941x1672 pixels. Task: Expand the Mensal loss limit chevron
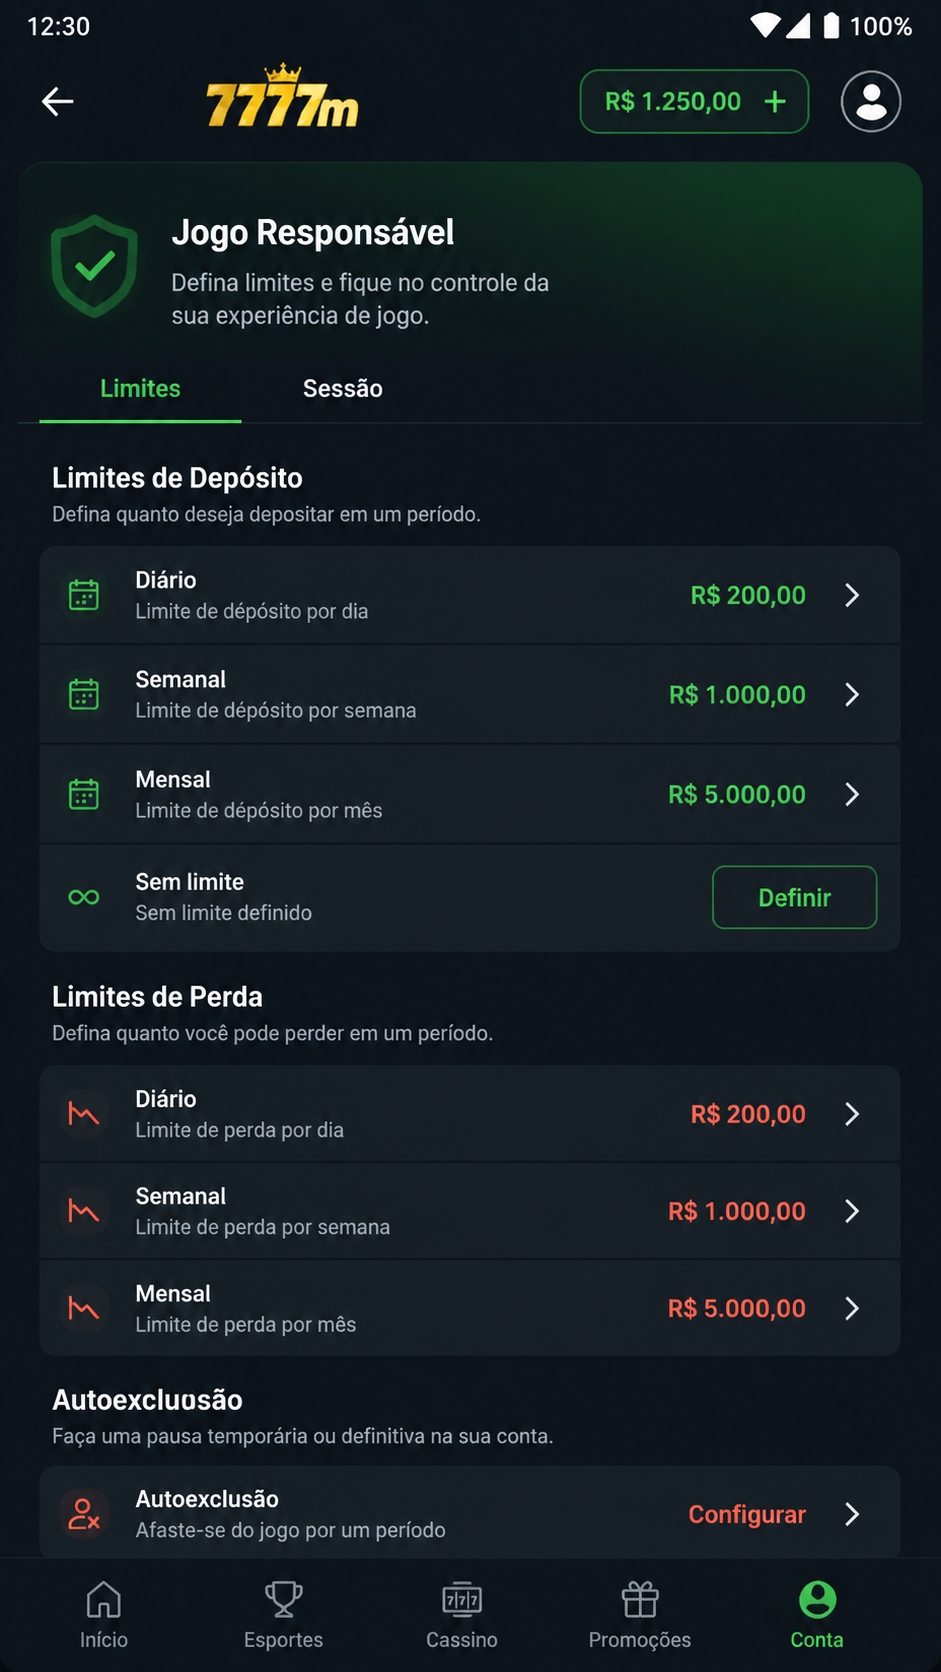(x=852, y=1308)
